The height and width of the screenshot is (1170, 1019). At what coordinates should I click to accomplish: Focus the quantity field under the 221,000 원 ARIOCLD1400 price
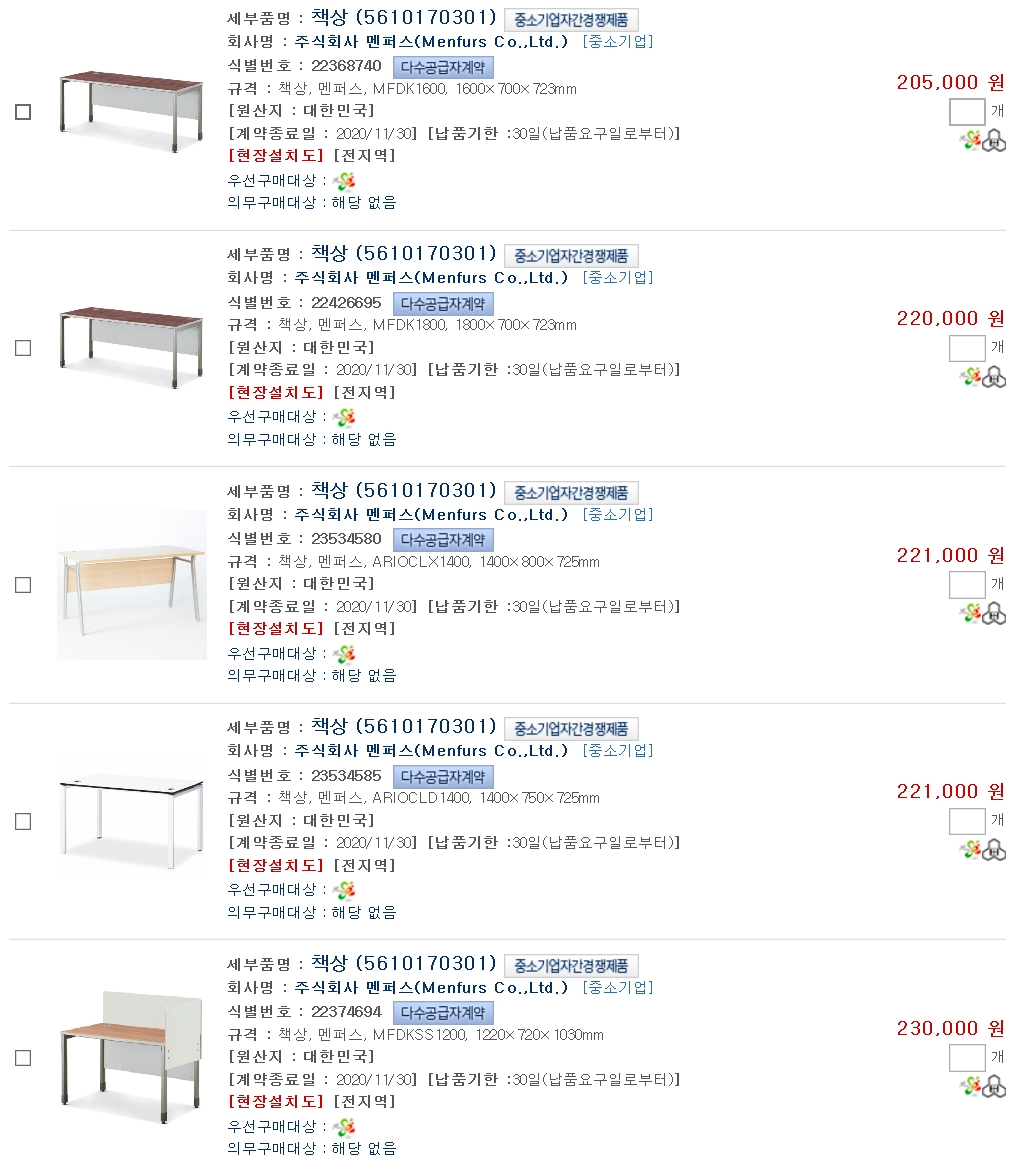(967, 822)
